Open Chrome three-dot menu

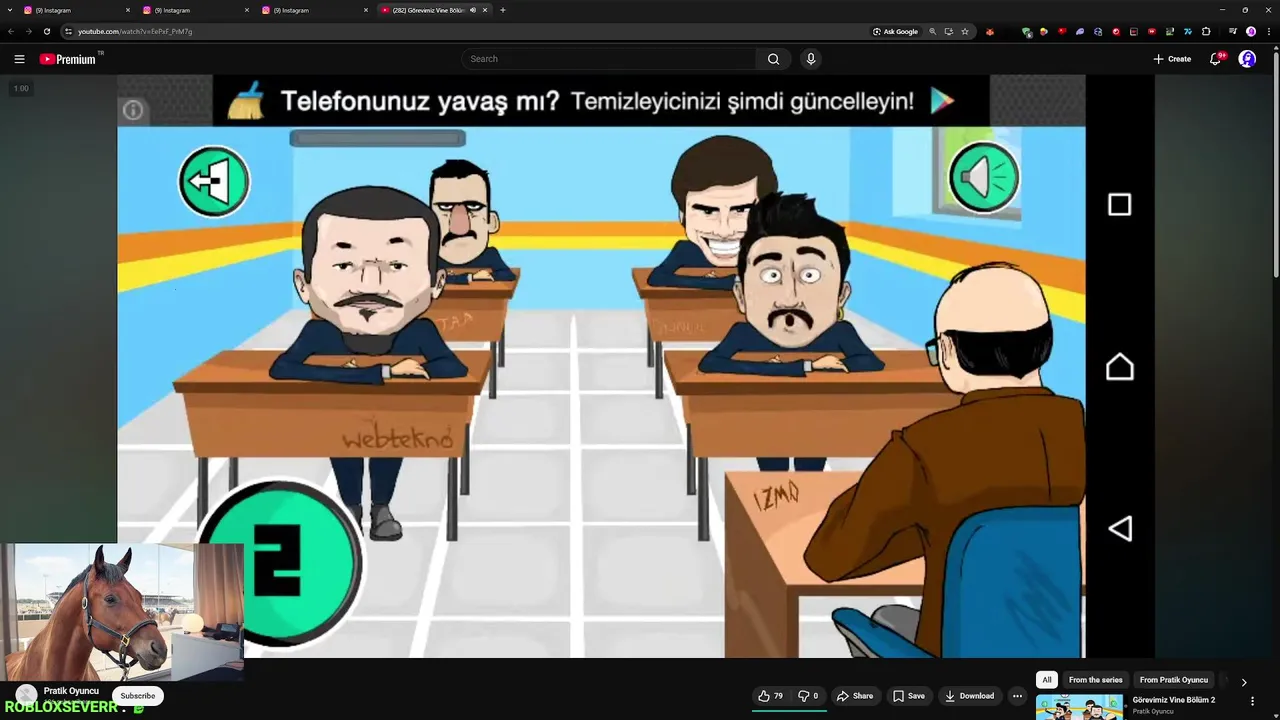[1268, 31]
